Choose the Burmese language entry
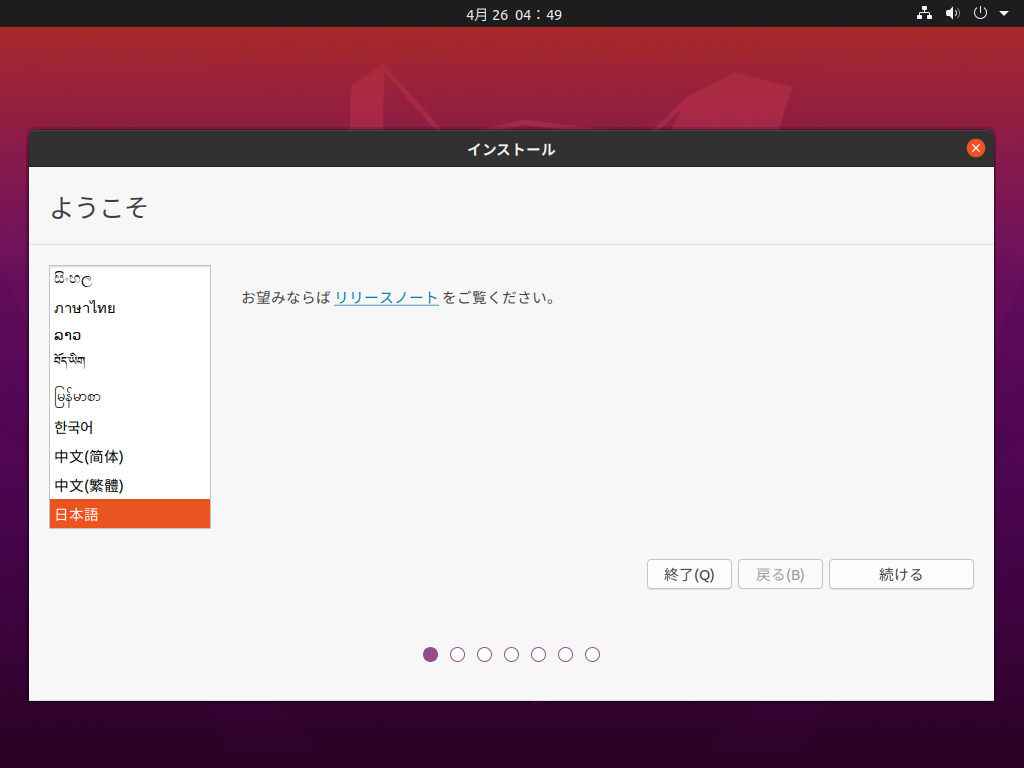 pyautogui.click(x=130, y=396)
